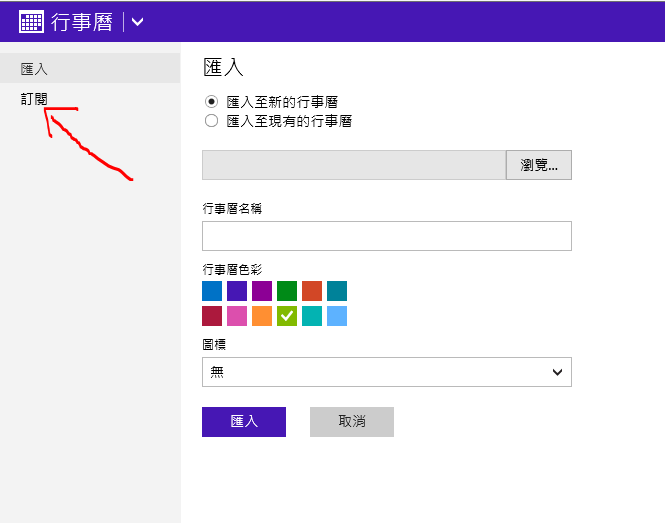Choose the orange-red color swatch

(312, 291)
